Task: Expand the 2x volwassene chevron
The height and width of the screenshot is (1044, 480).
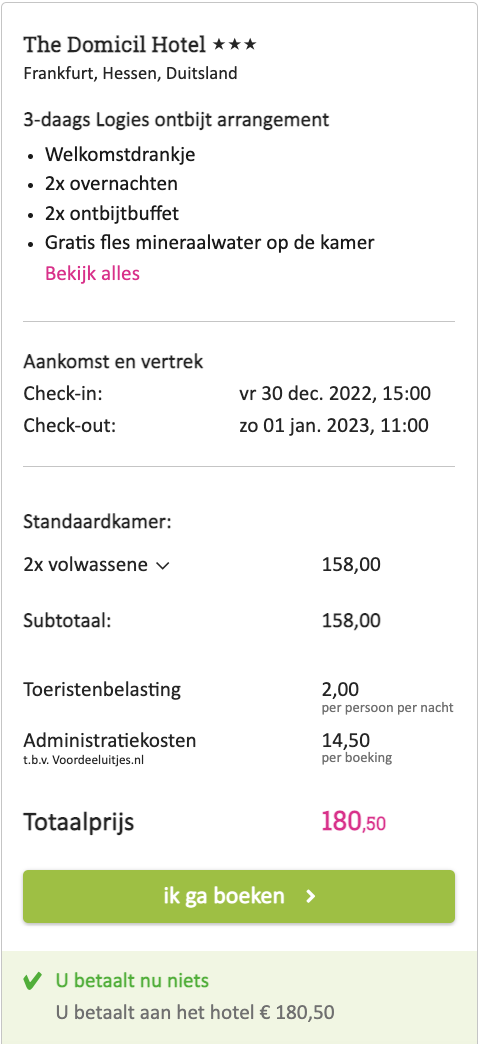Action: (x=162, y=567)
